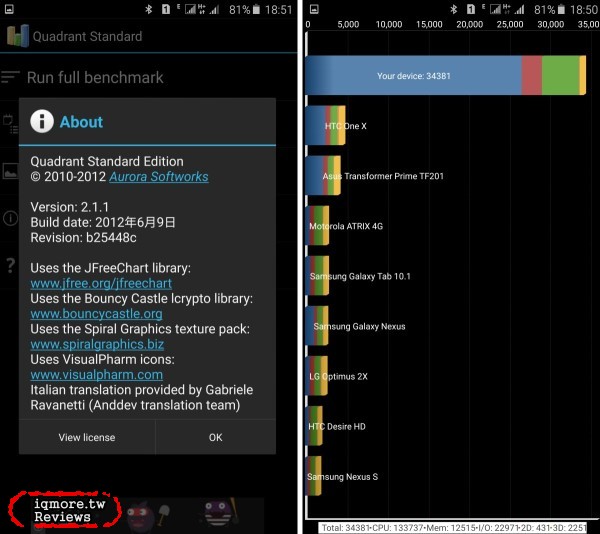Tap the Quadrant Standard title text
Viewport: 600px width, 534px height.
[x=87, y=36]
